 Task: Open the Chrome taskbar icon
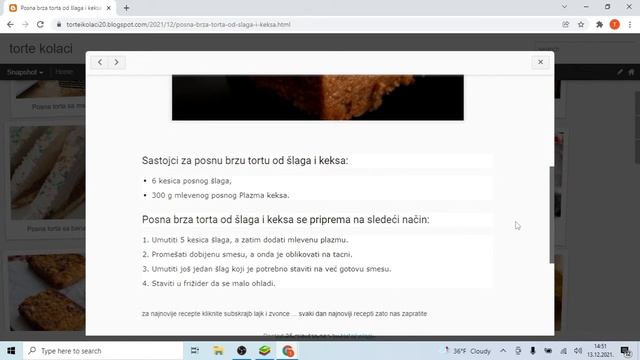(288, 351)
